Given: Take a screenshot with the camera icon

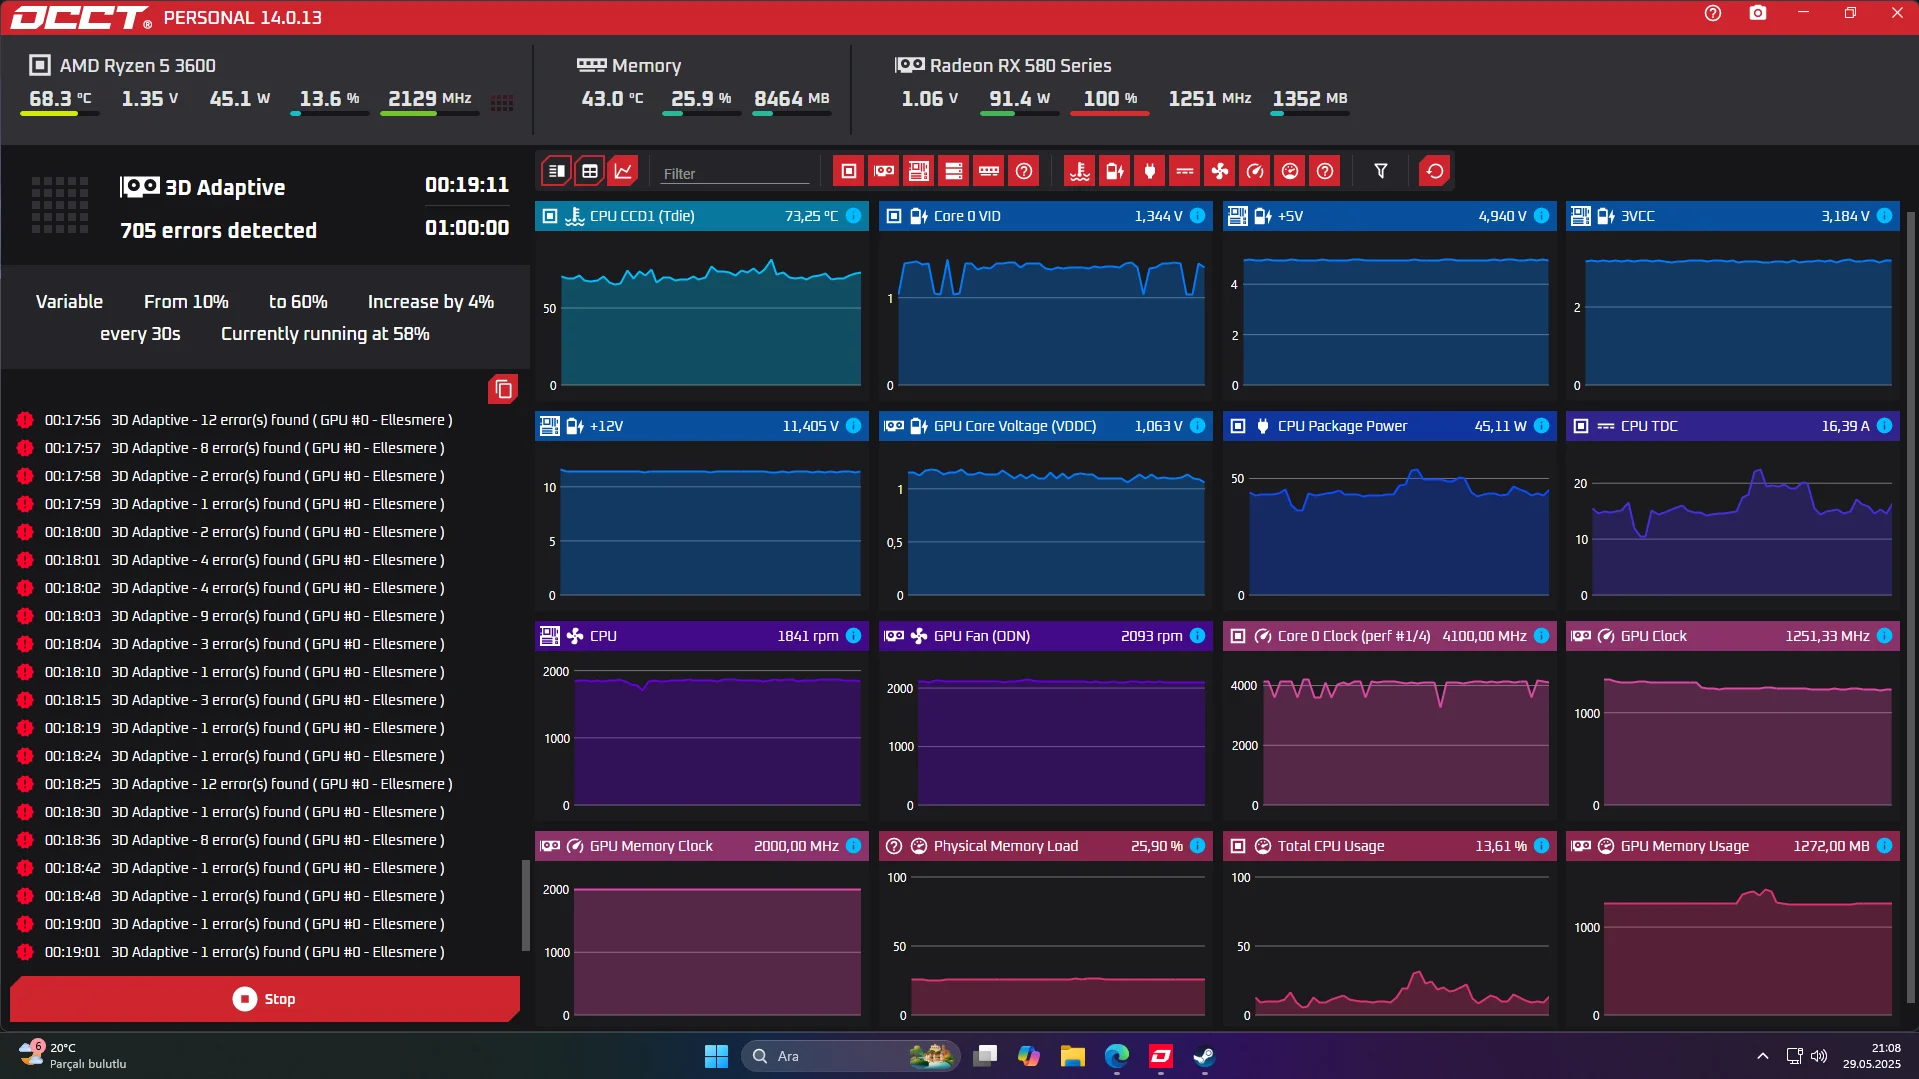Looking at the screenshot, I should click(1758, 13).
